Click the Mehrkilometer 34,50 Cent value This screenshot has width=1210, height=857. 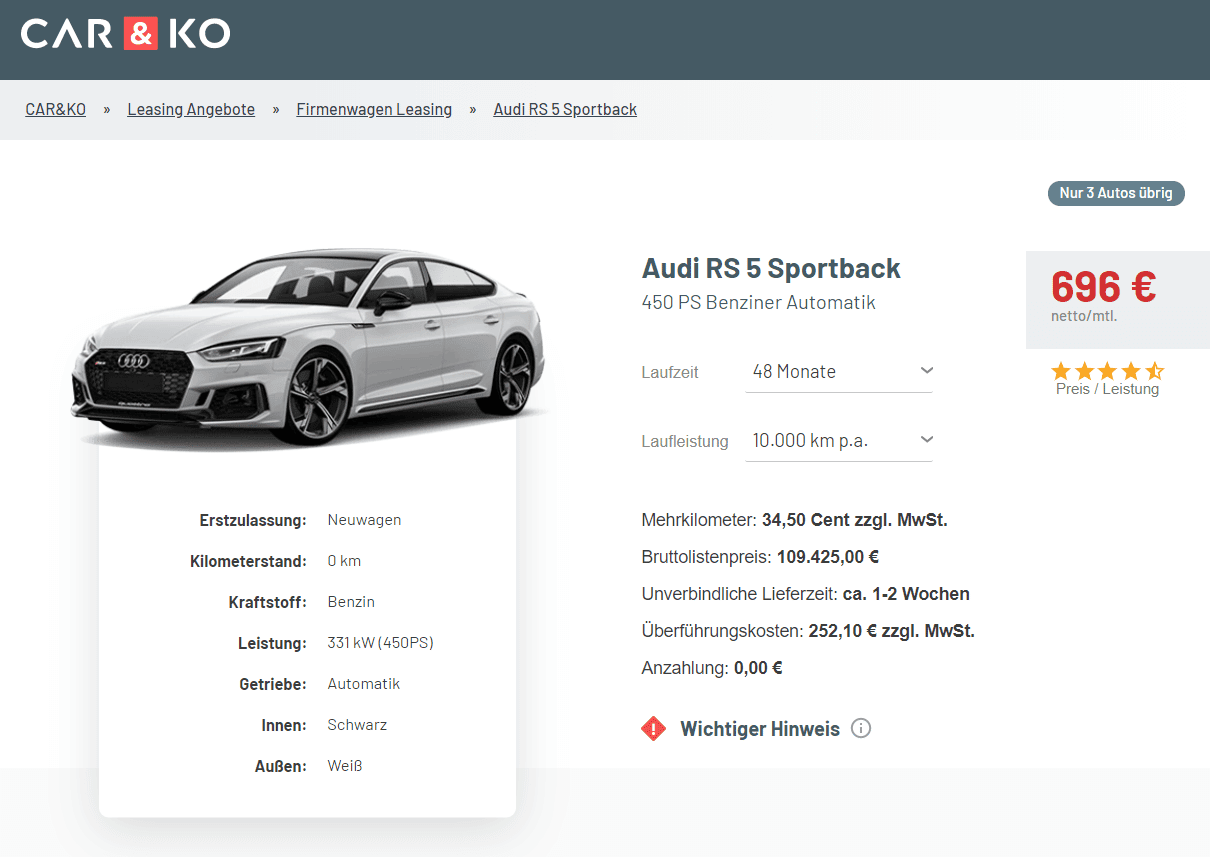(x=854, y=520)
